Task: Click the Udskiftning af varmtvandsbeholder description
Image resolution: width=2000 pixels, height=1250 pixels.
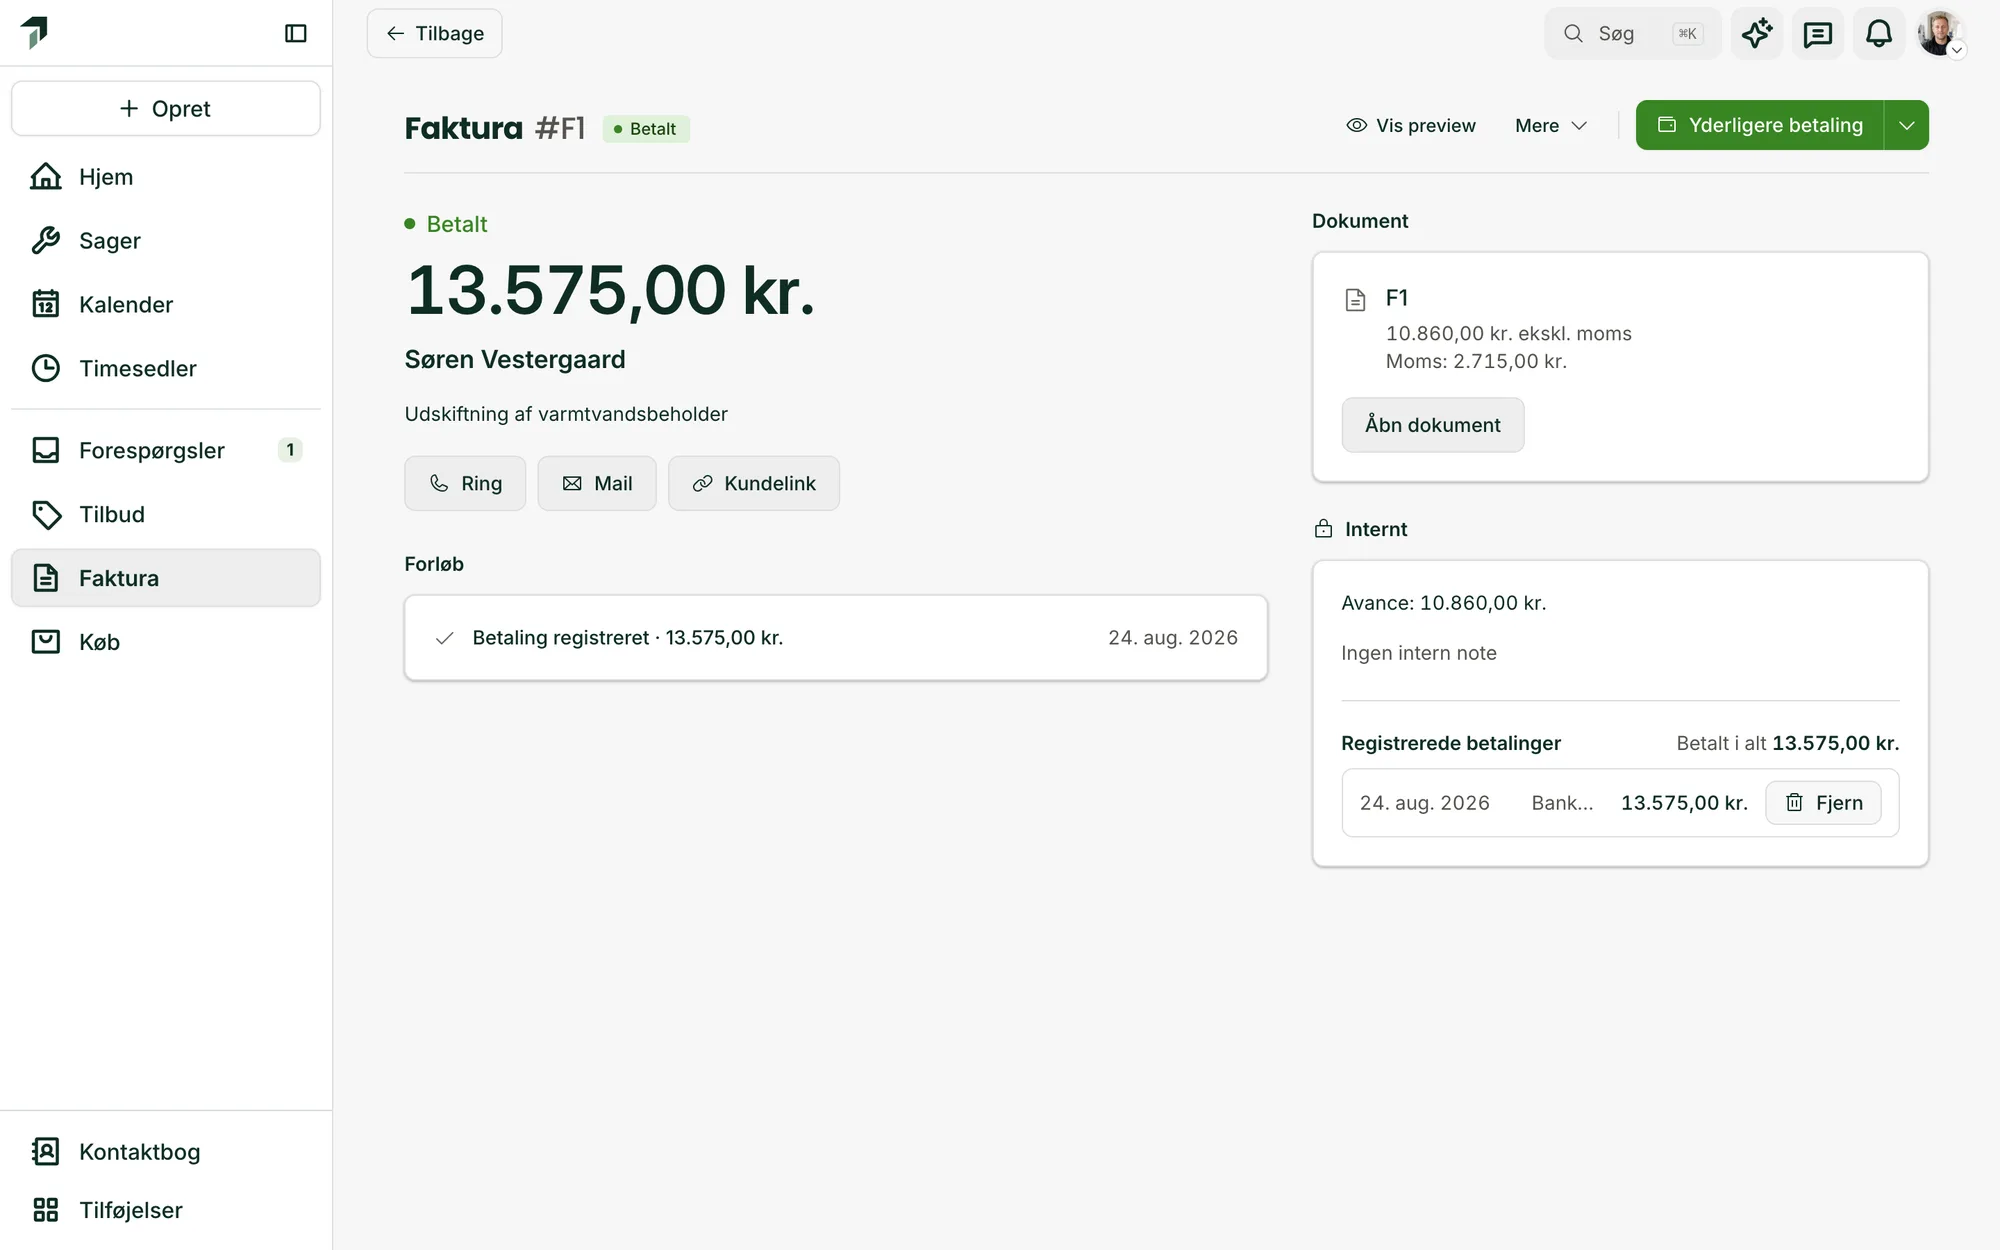Action: click(566, 414)
